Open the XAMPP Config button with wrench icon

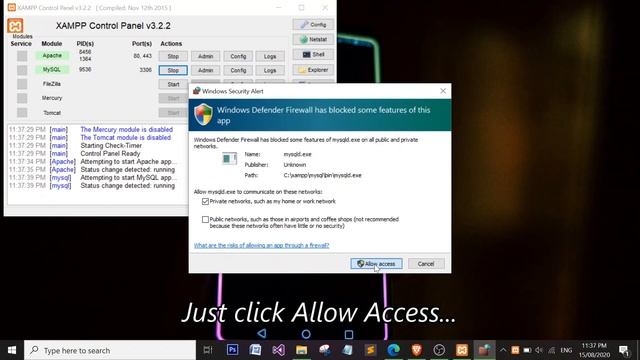point(313,24)
